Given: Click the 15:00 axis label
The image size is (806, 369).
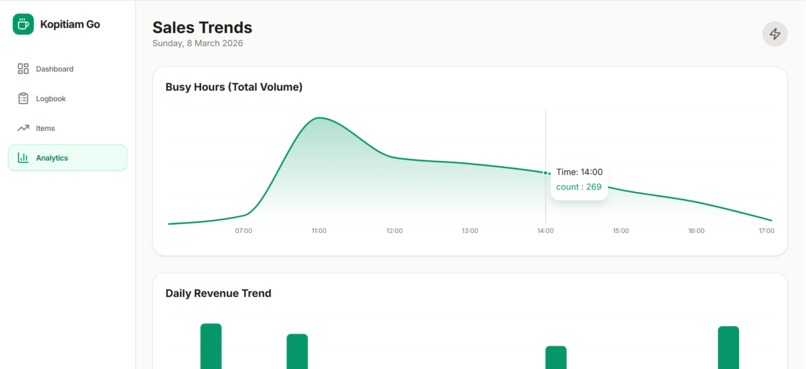Looking at the screenshot, I should point(620,231).
